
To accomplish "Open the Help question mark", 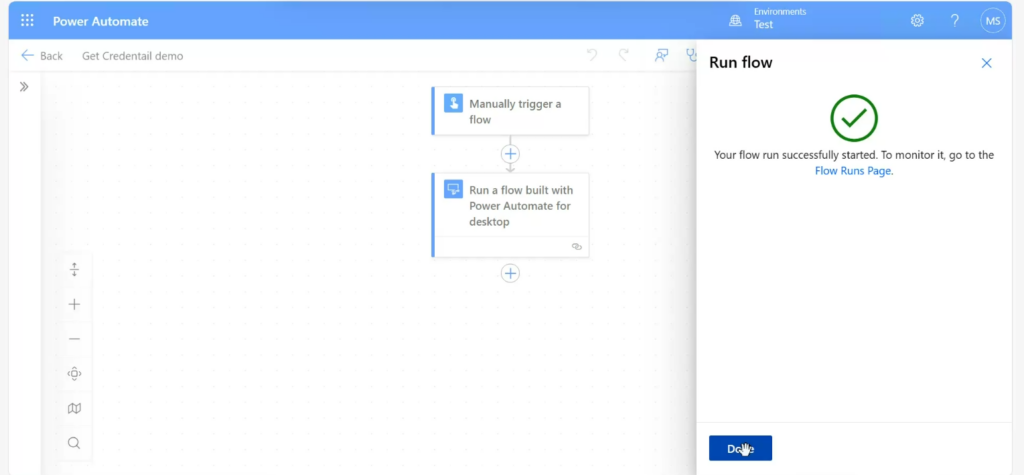I will click(x=955, y=21).
